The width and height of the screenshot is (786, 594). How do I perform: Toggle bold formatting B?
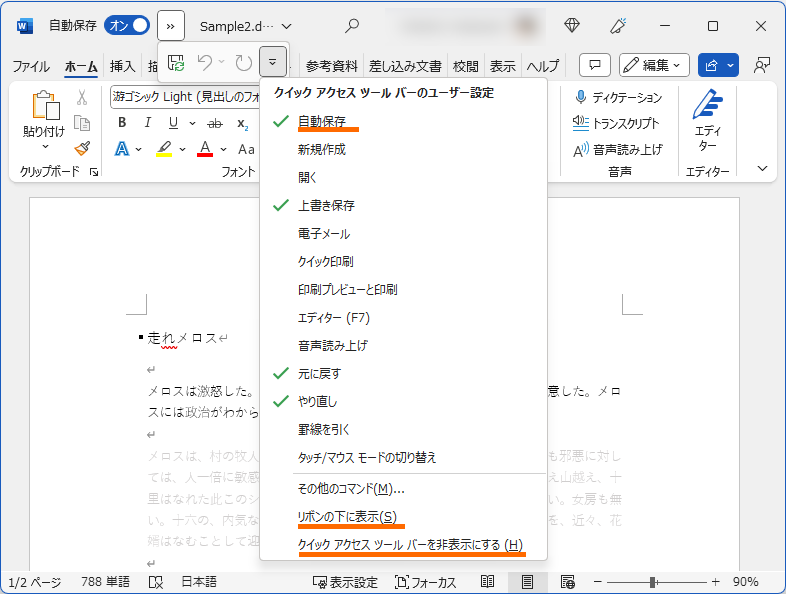122,123
